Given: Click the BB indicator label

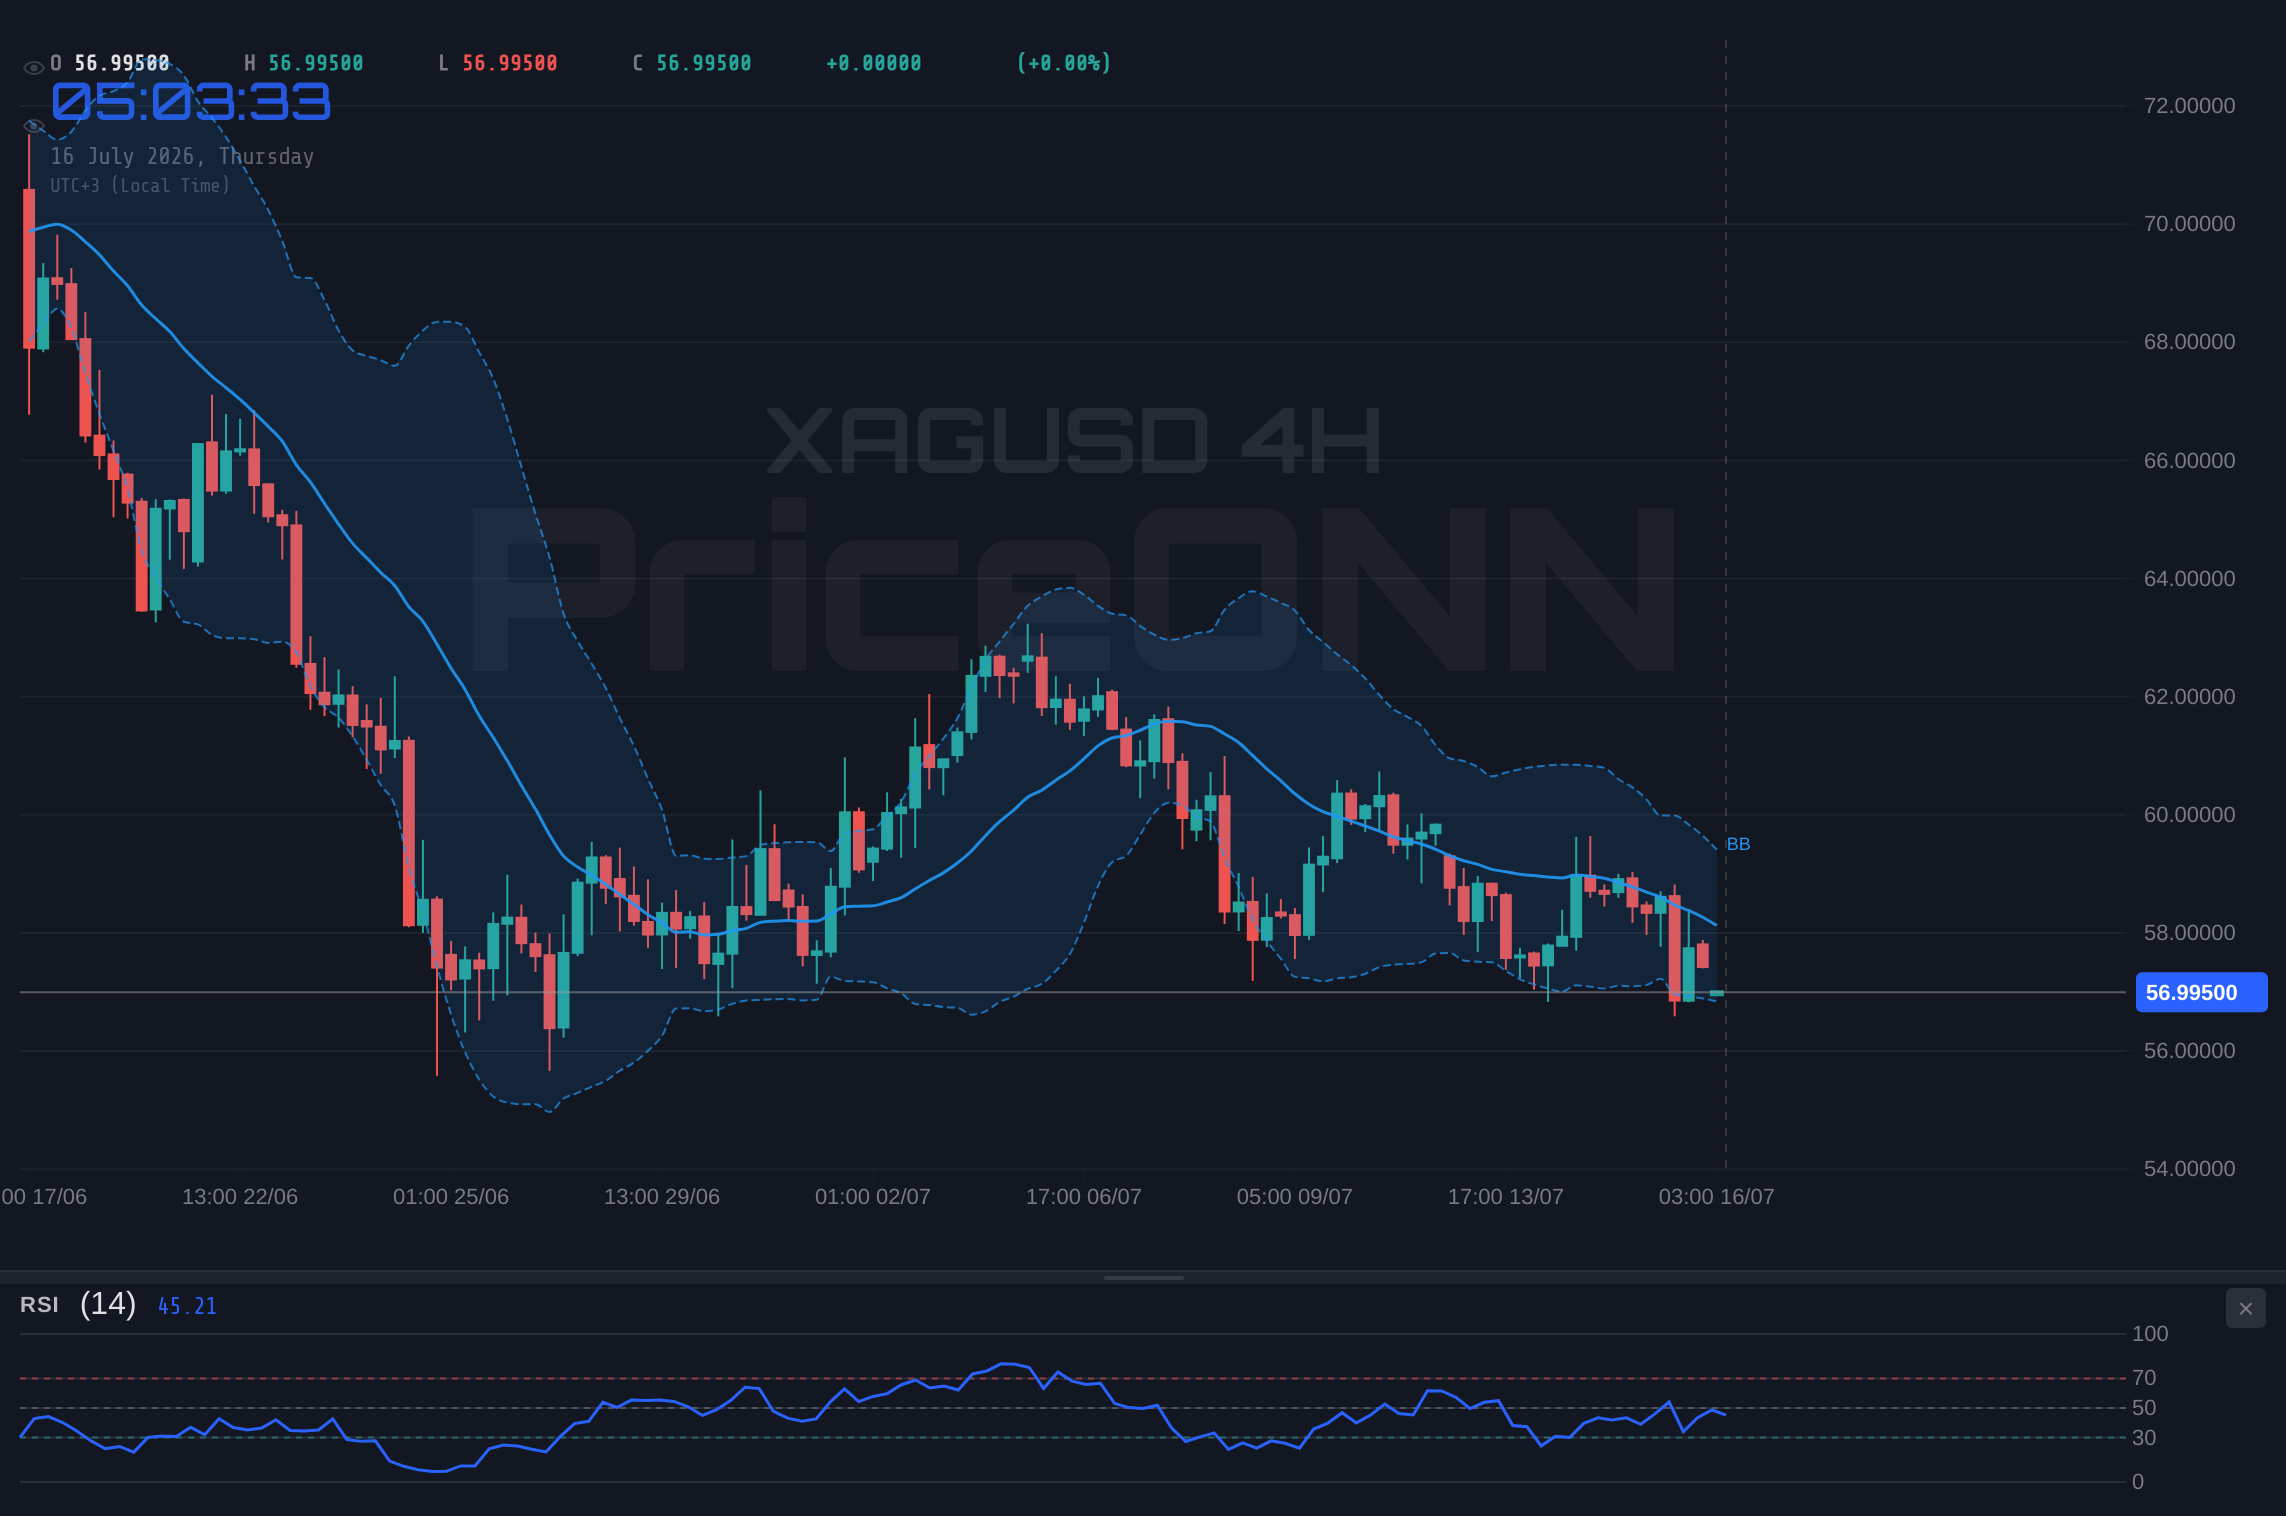Looking at the screenshot, I should [x=1738, y=844].
